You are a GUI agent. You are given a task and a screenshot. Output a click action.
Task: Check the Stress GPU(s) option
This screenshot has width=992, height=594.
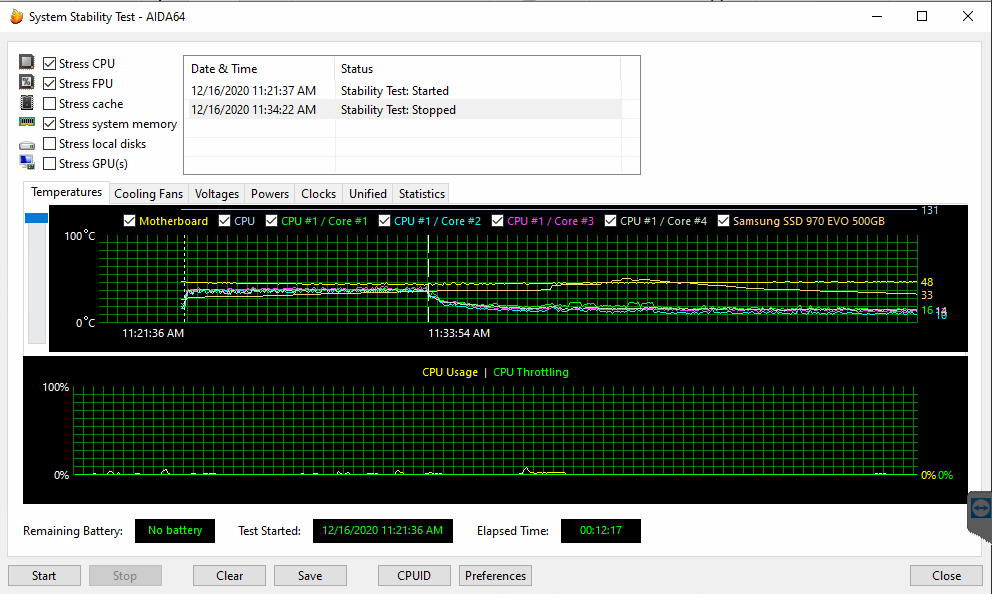click(x=49, y=163)
